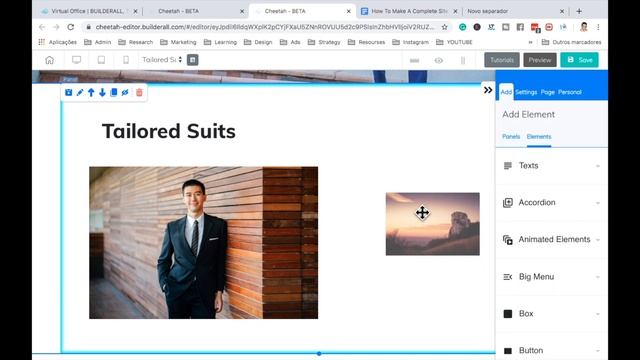640x360 pixels.
Task: Save the page with Save button
Action: point(580,60)
